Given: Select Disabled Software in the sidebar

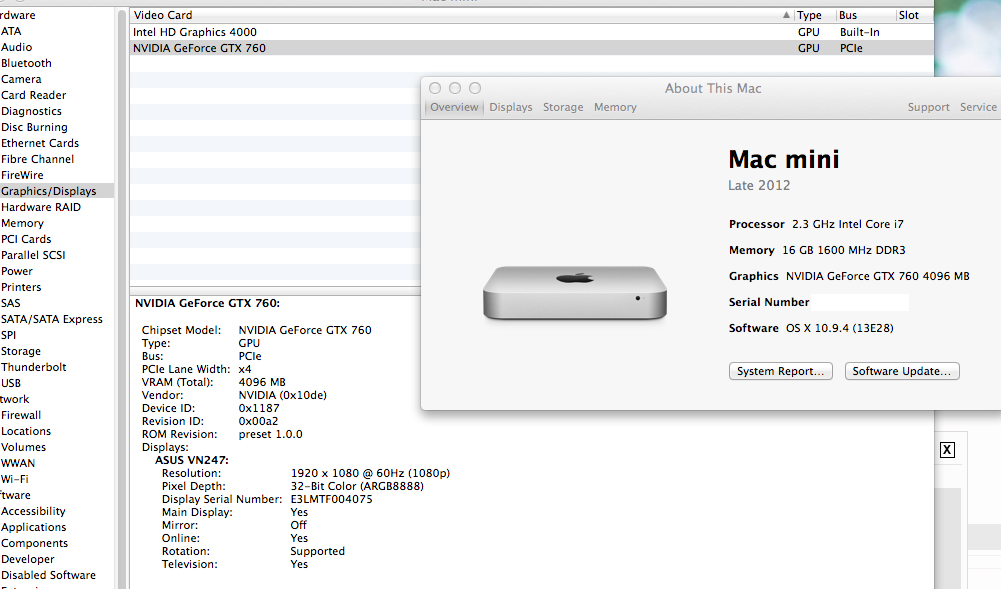Looking at the screenshot, I should 49,575.
